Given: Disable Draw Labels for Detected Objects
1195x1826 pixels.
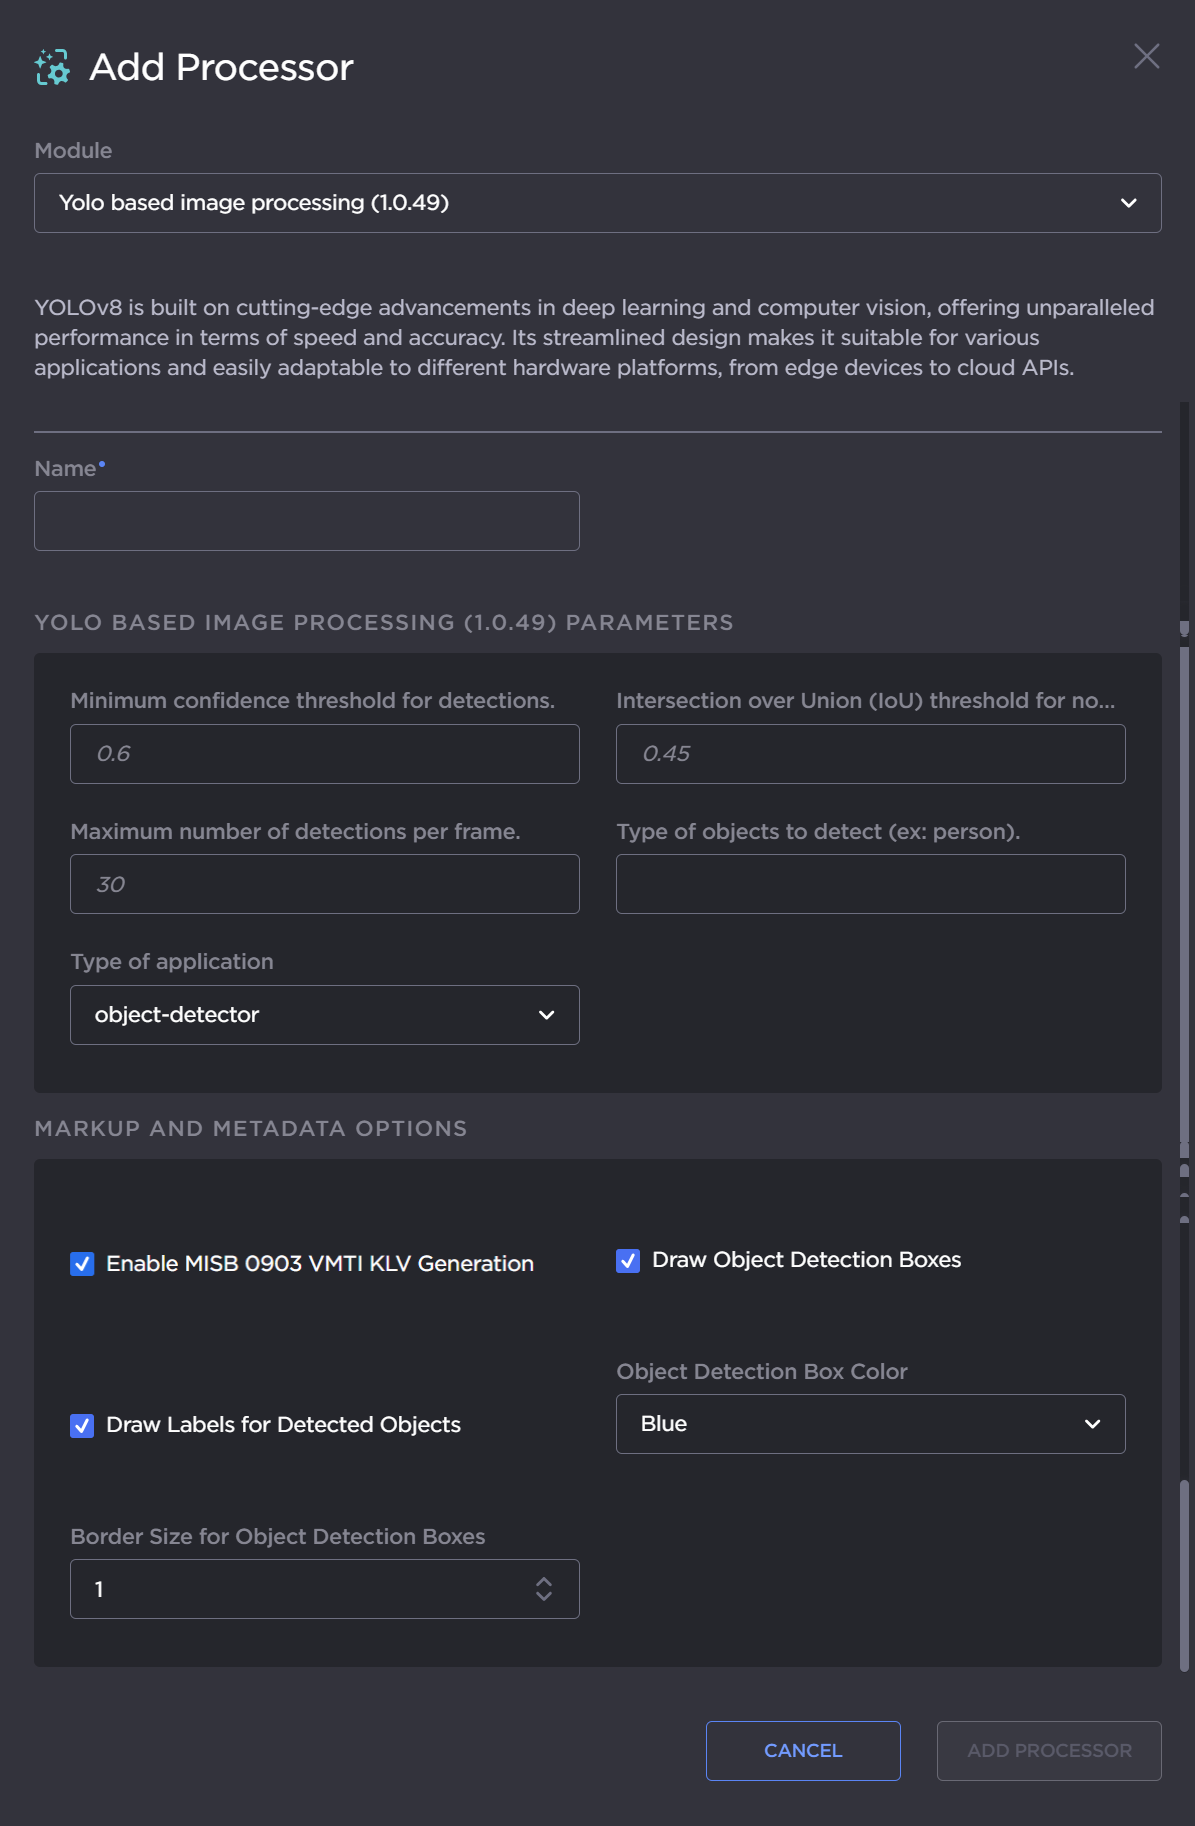Looking at the screenshot, I should (x=83, y=1425).
